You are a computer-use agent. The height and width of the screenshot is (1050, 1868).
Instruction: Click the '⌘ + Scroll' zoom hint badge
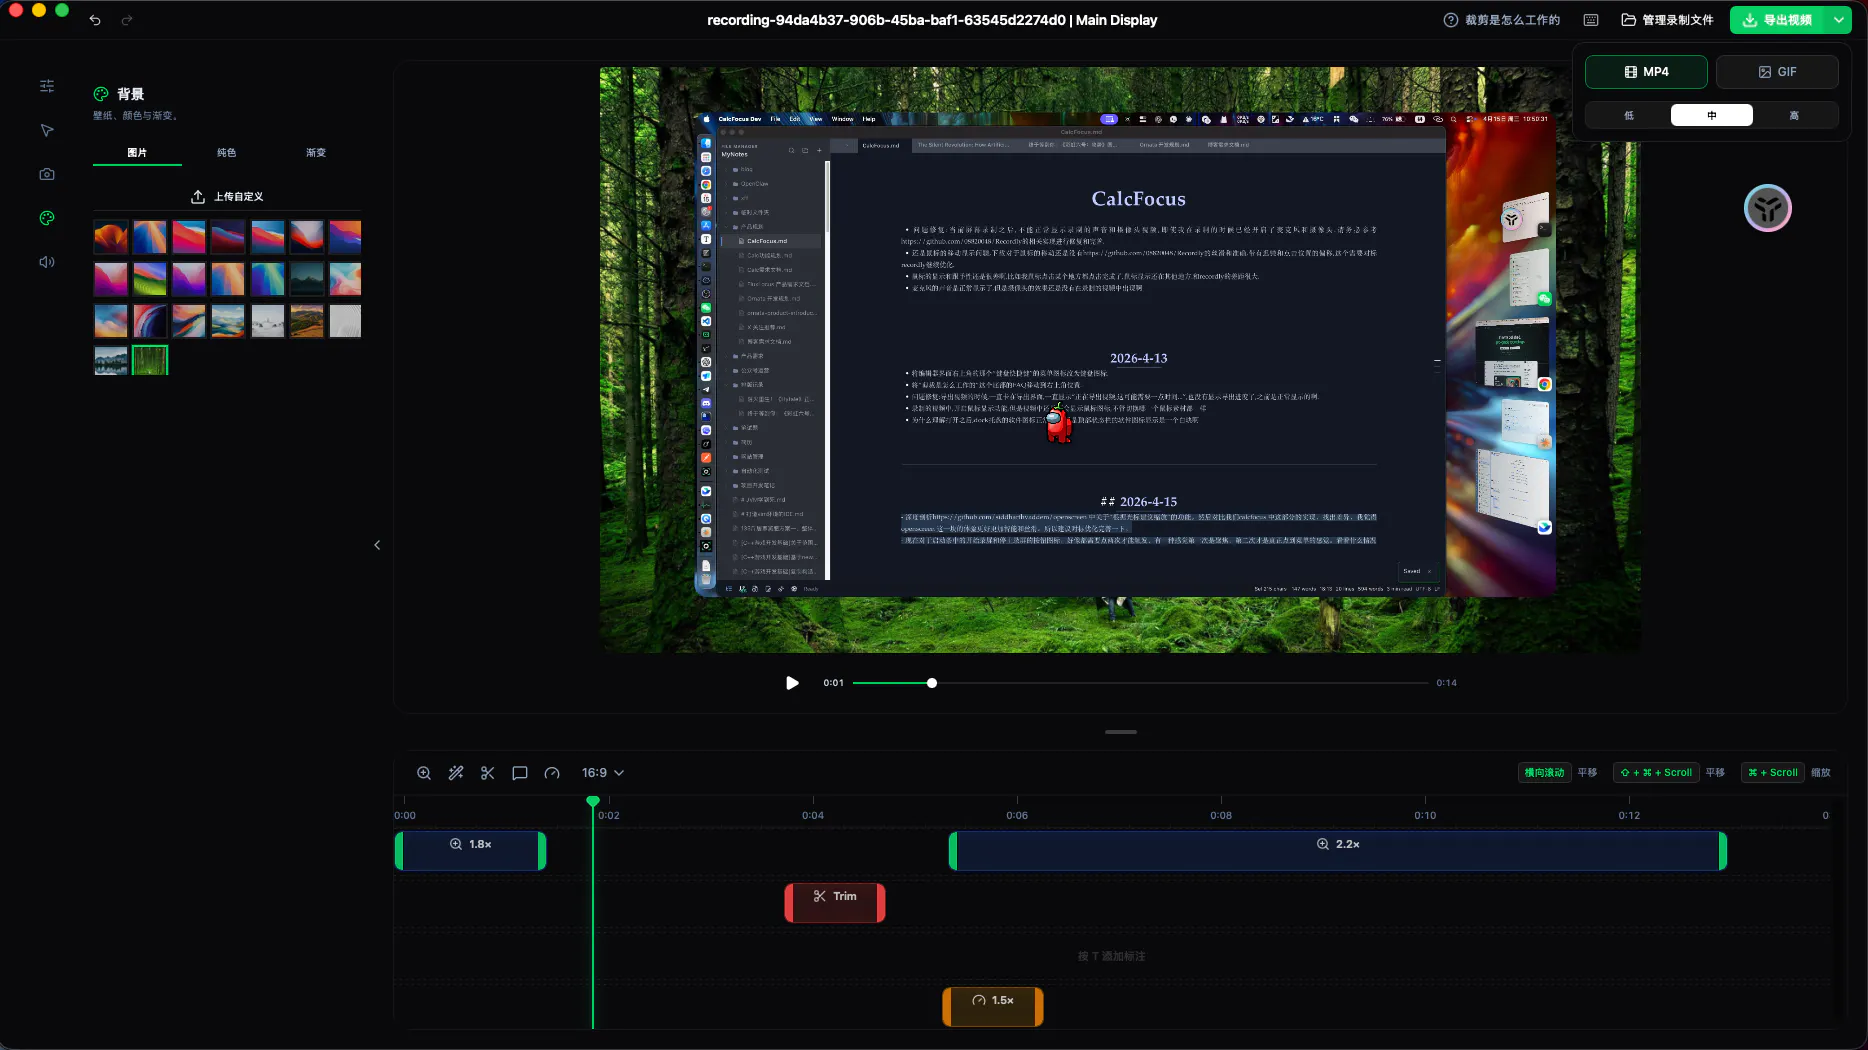(1773, 773)
